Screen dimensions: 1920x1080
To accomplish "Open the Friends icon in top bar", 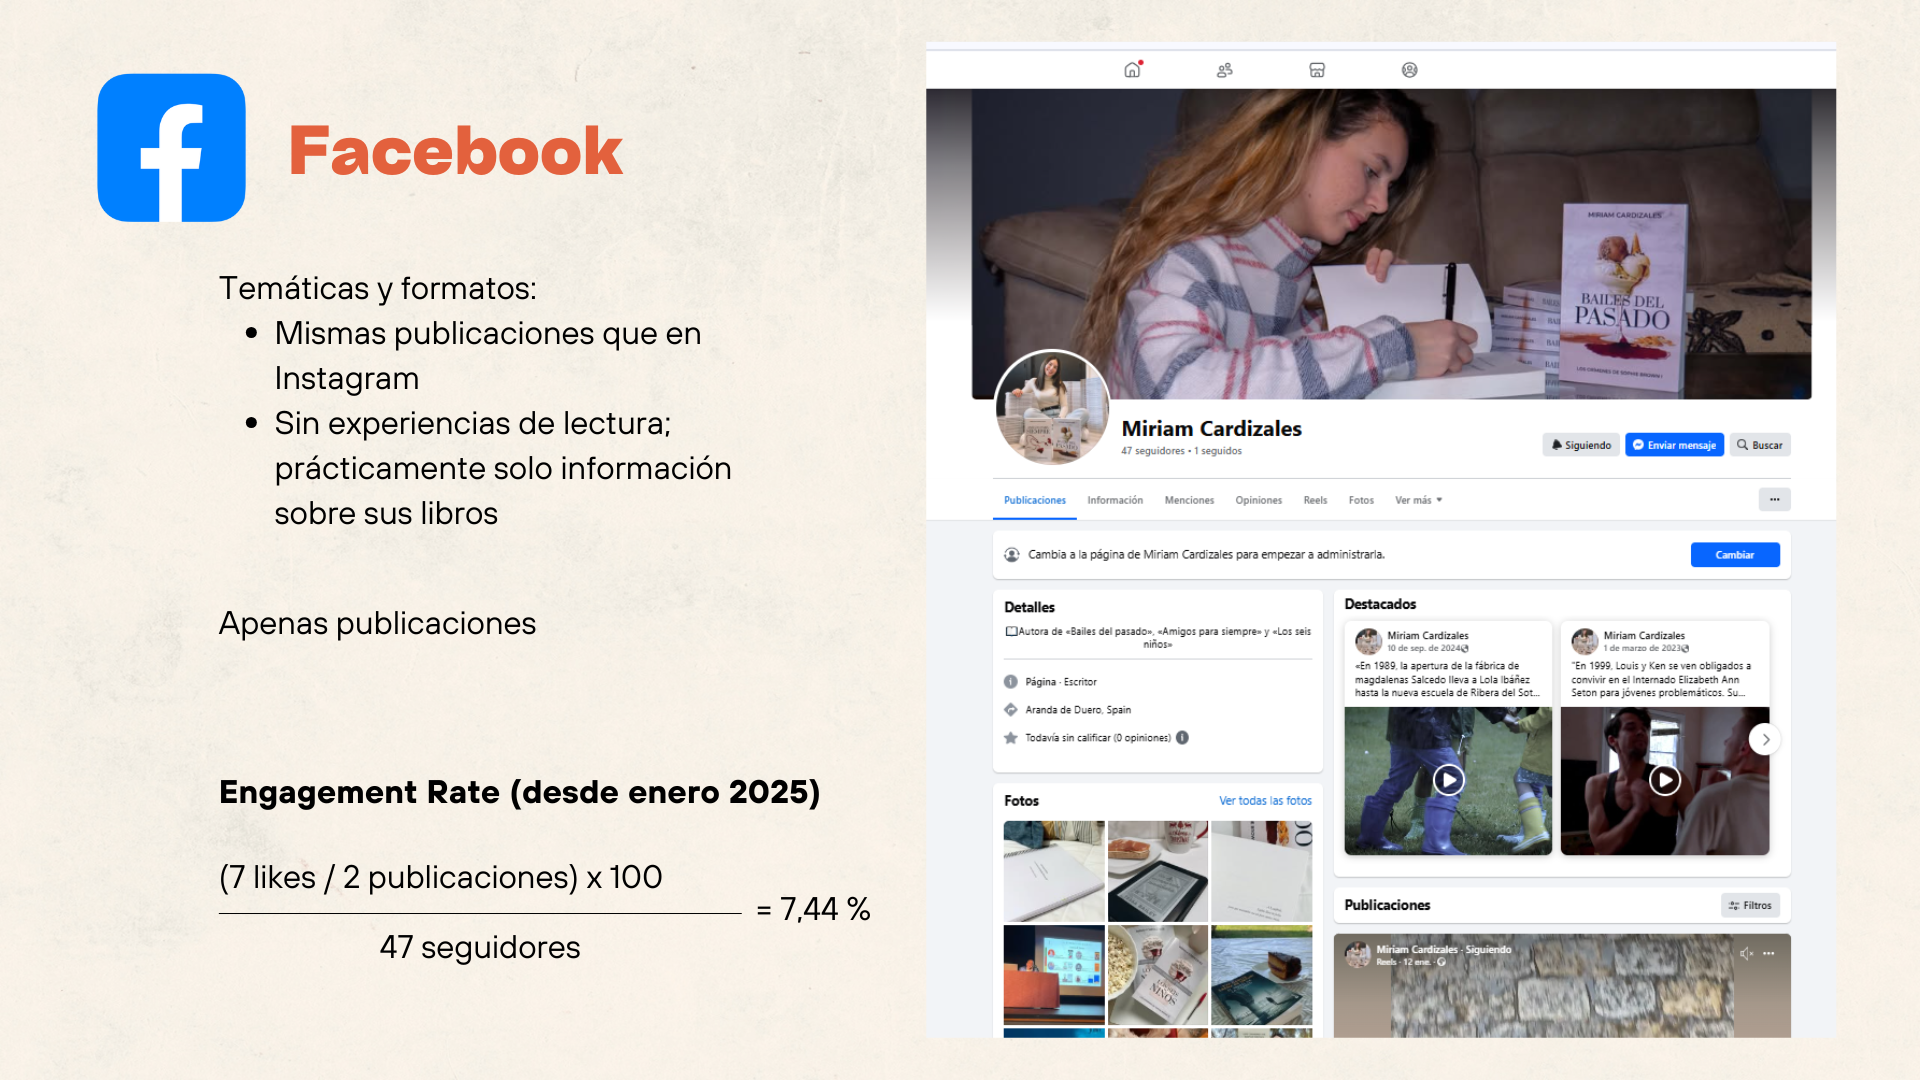I will pos(1224,70).
